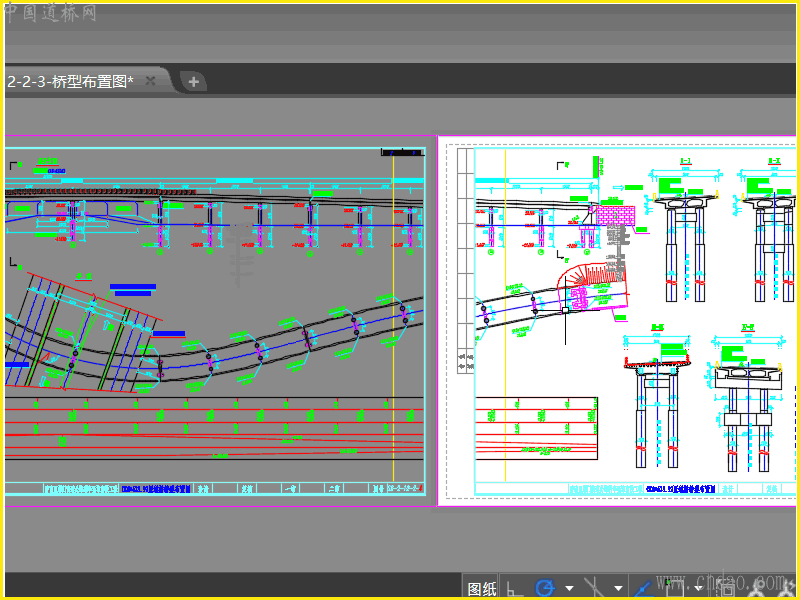The image size is (800, 600).
Task: Close the 2-2-3-桥型布置图 drawing tab
Action: [150, 81]
